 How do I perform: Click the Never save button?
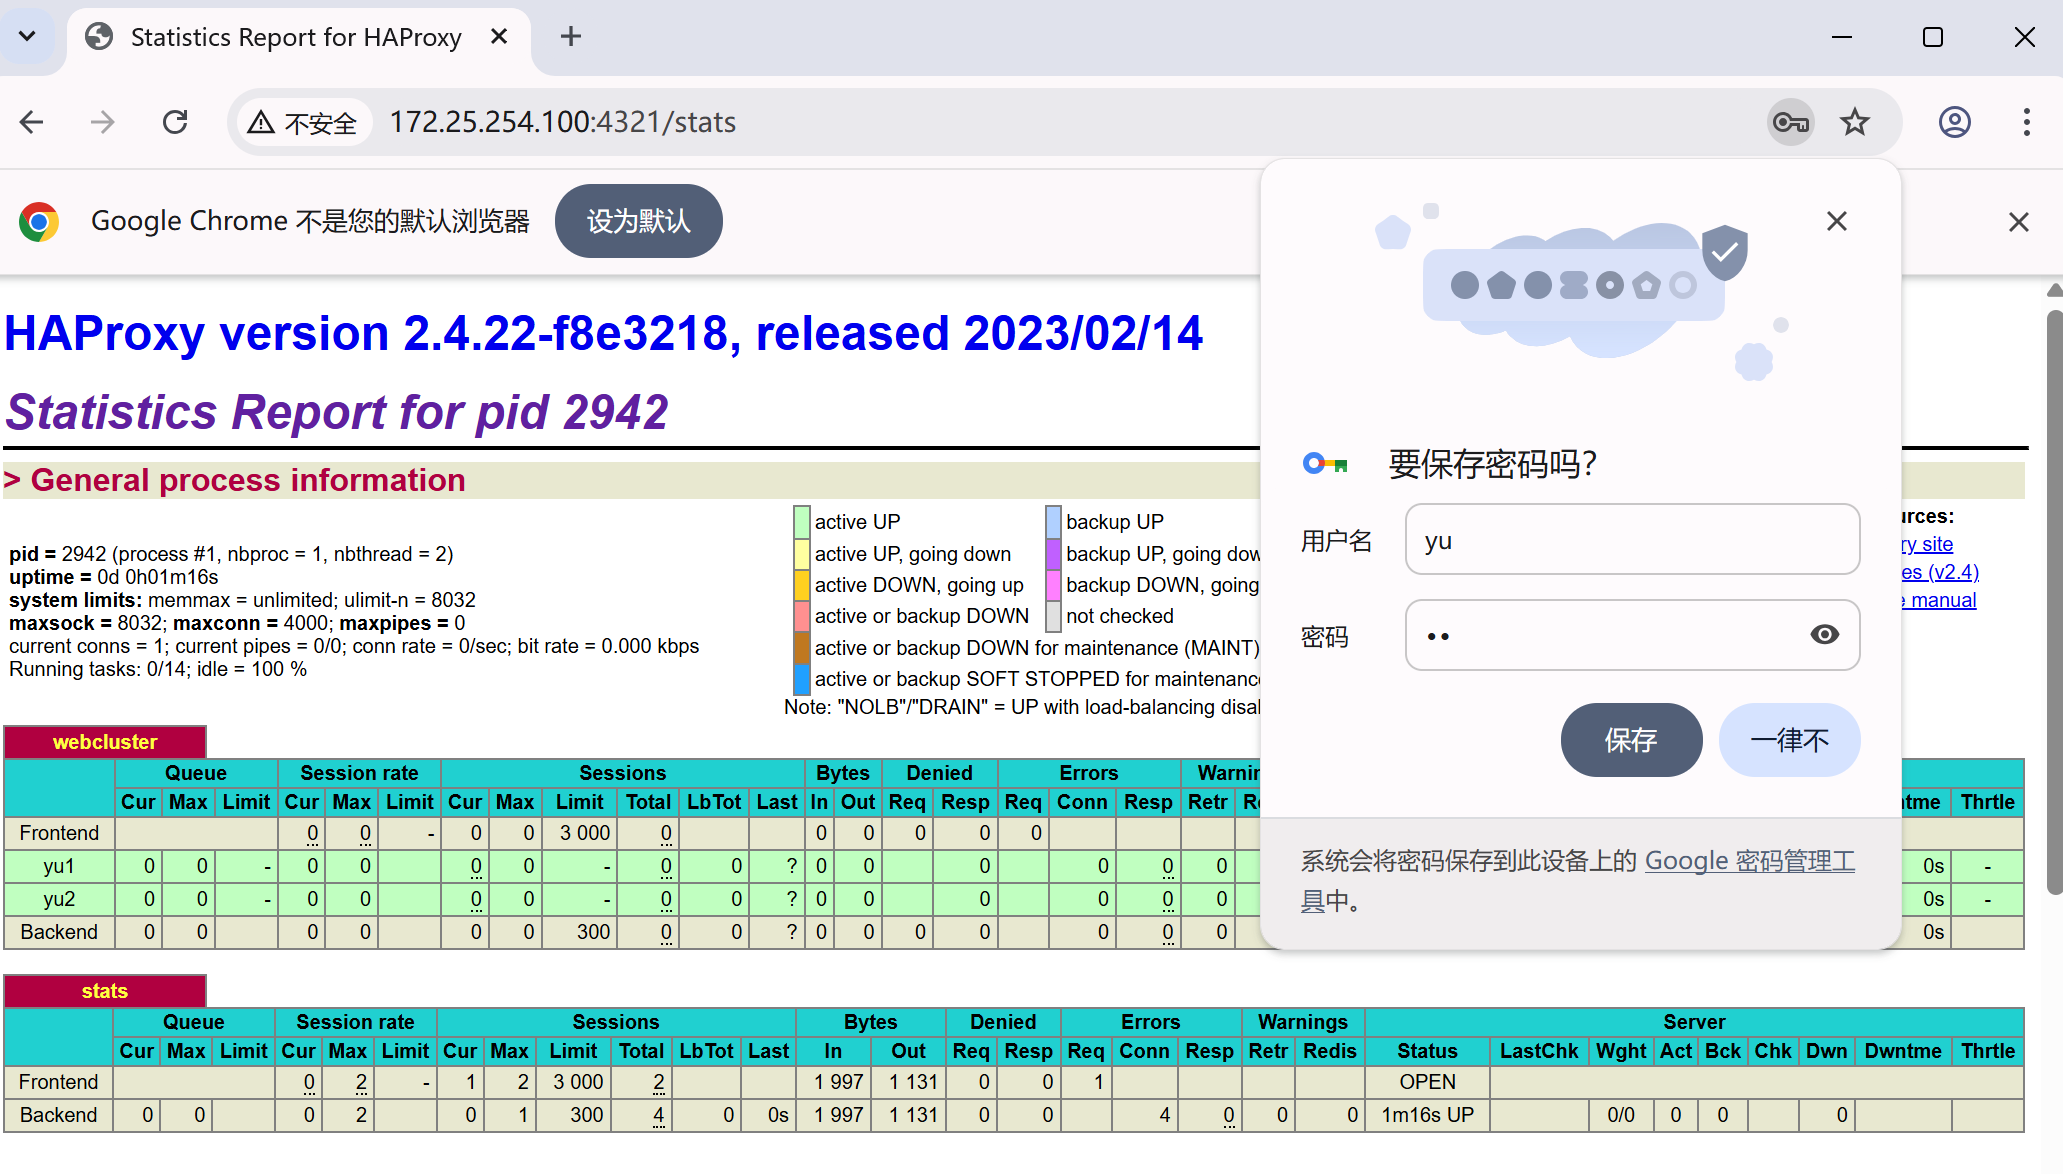point(1789,740)
